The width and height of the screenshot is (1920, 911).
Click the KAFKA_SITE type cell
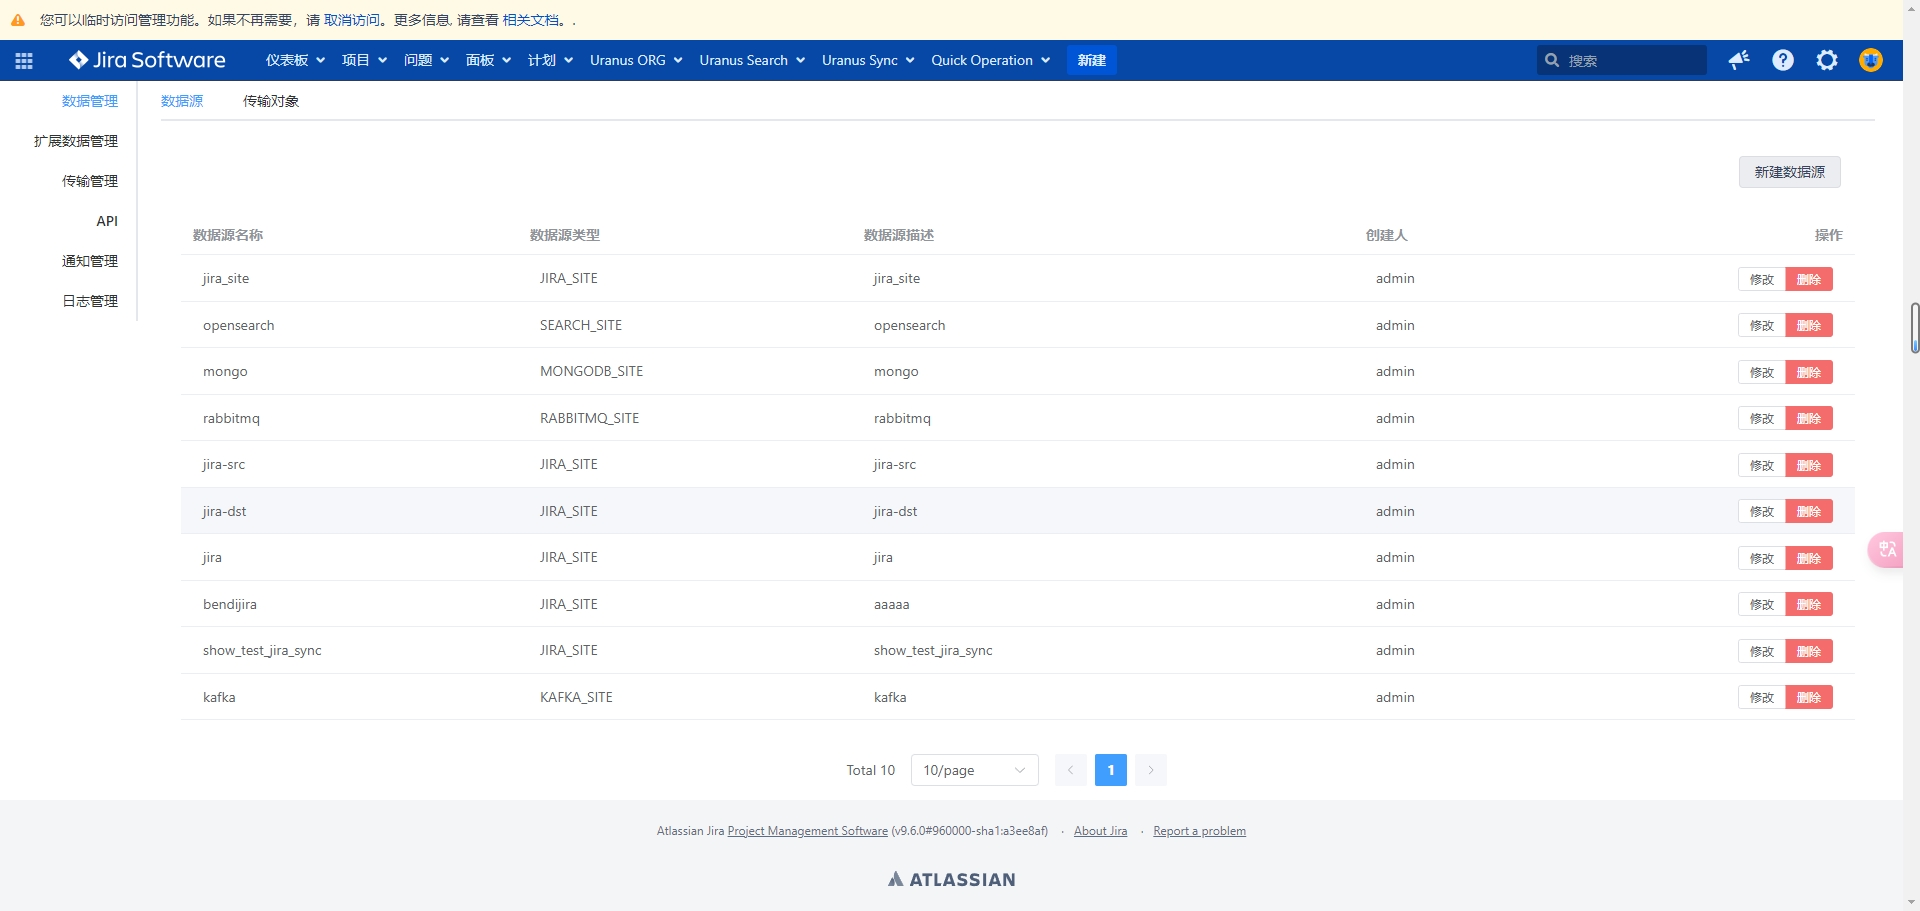pyautogui.click(x=576, y=697)
